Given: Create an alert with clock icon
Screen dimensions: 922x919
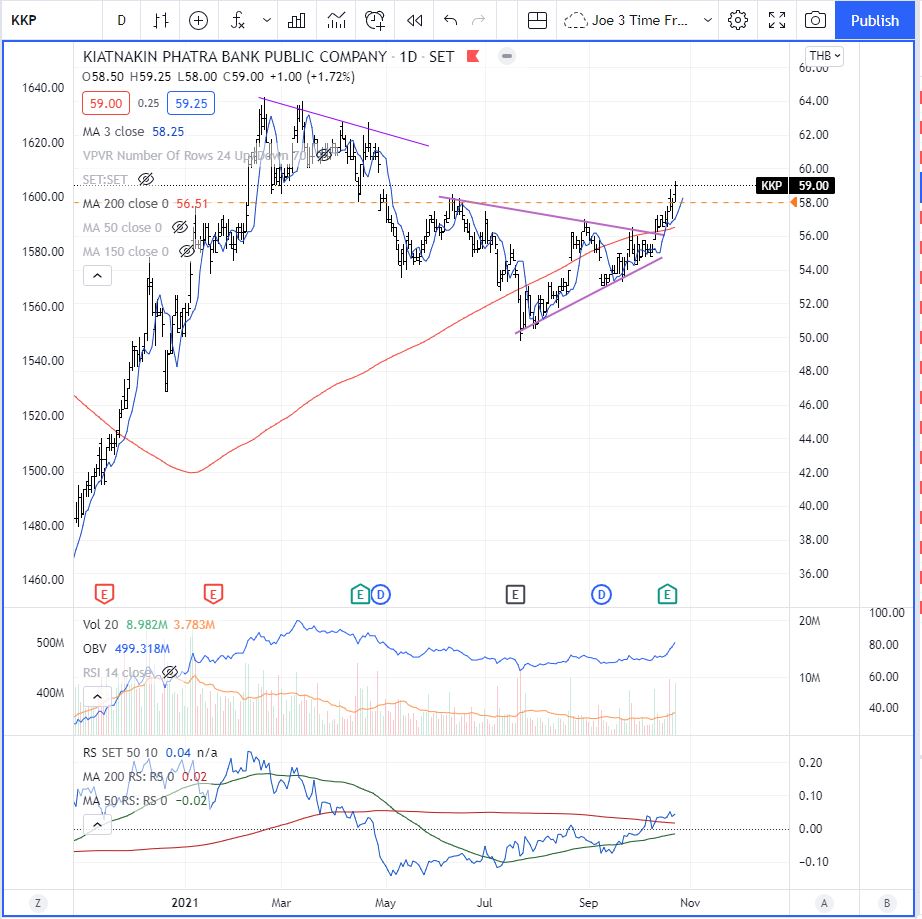Looking at the screenshot, I should tap(375, 21).
